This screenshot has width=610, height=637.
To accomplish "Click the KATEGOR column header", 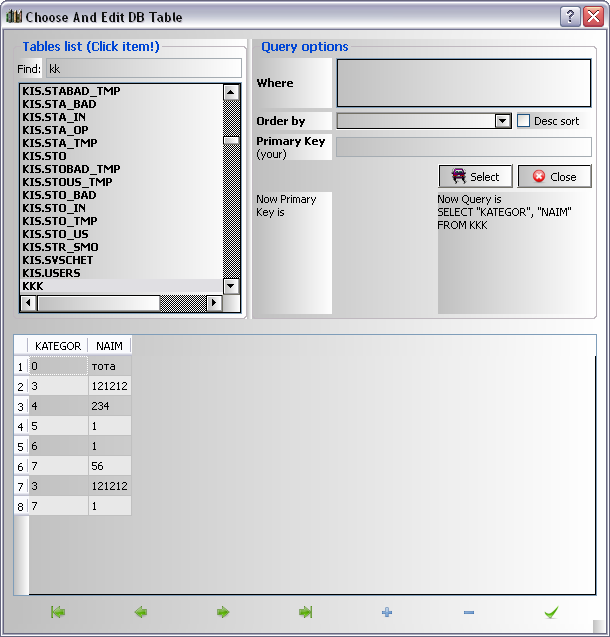I will [x=58, y=346].
